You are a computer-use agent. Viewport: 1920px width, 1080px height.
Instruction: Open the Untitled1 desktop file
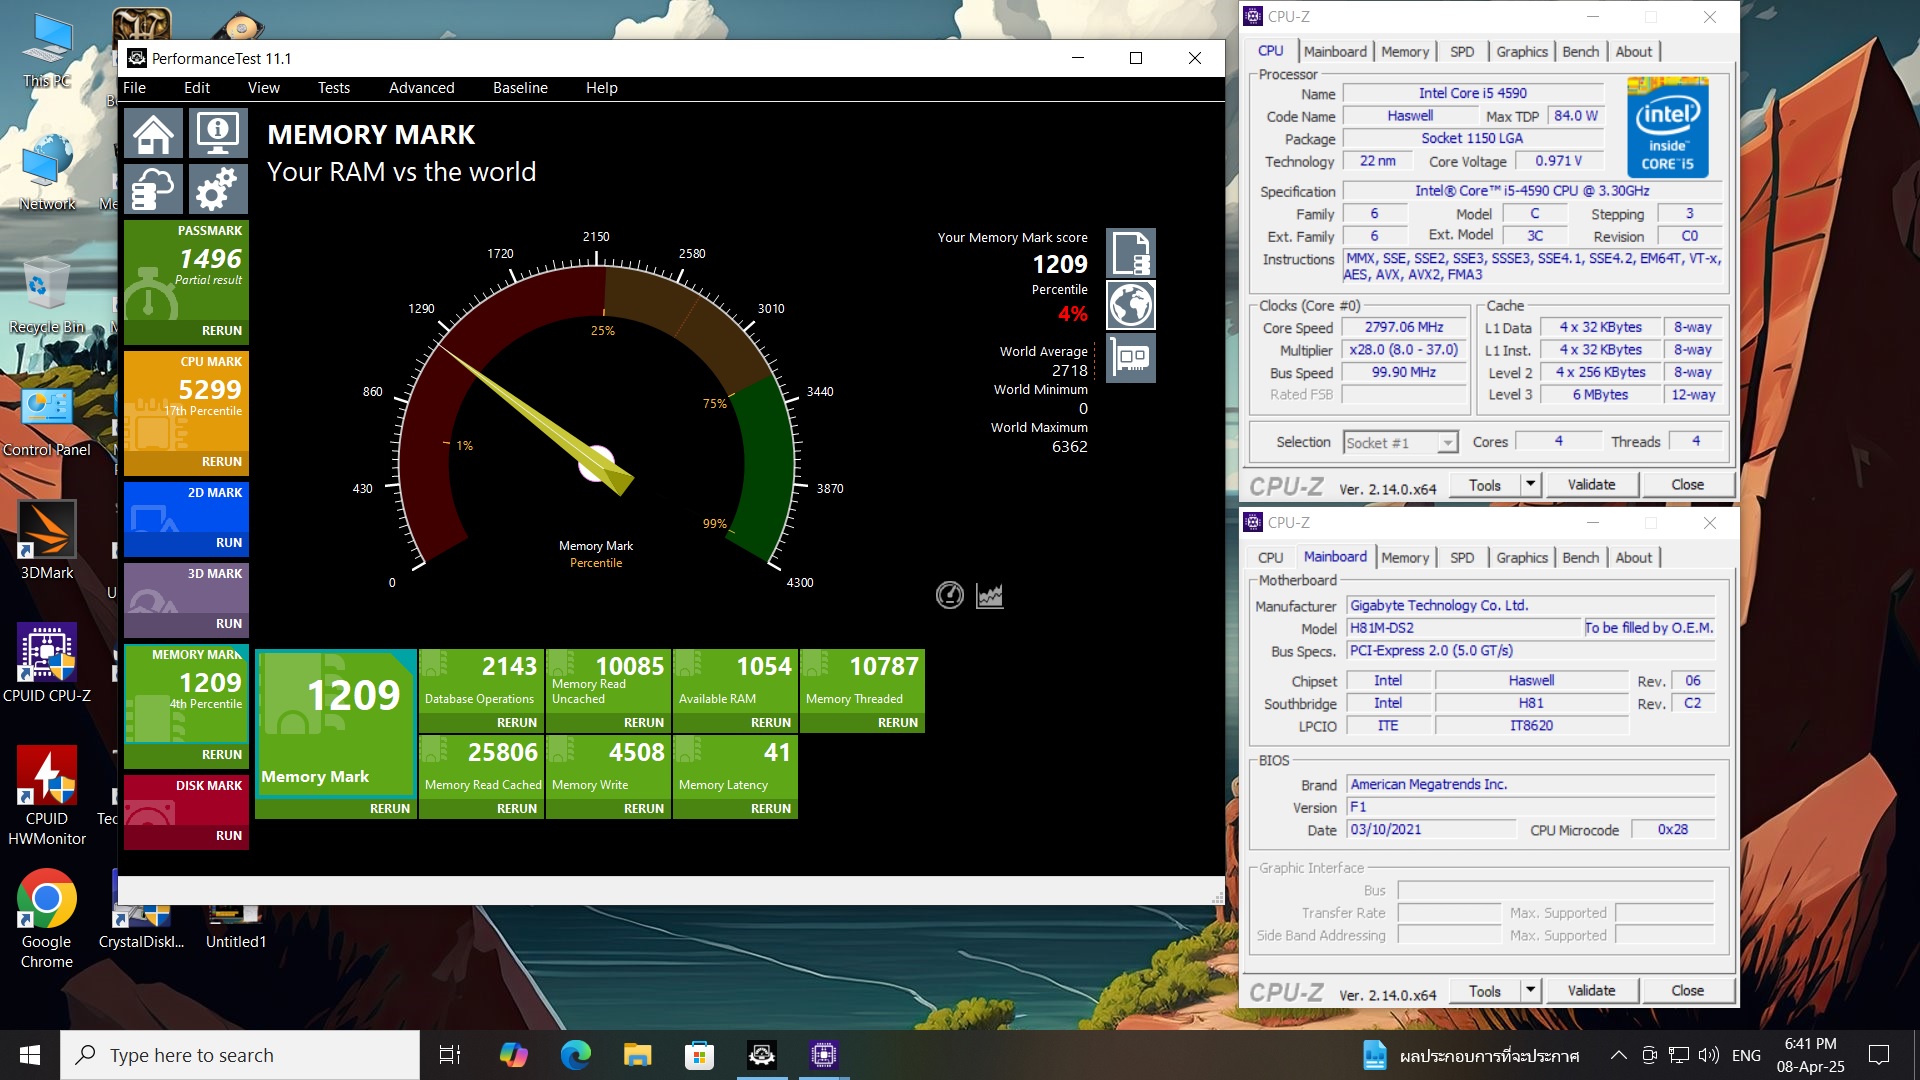coord(236,925)
